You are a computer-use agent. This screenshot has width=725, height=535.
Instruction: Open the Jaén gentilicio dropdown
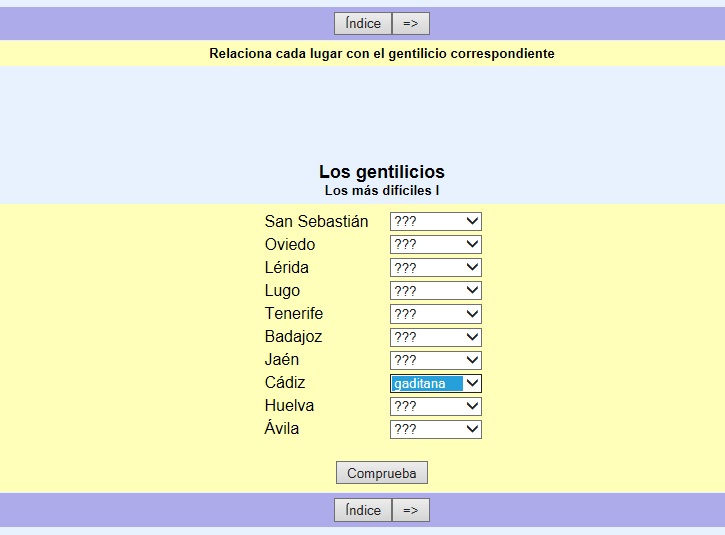point(435,360)
